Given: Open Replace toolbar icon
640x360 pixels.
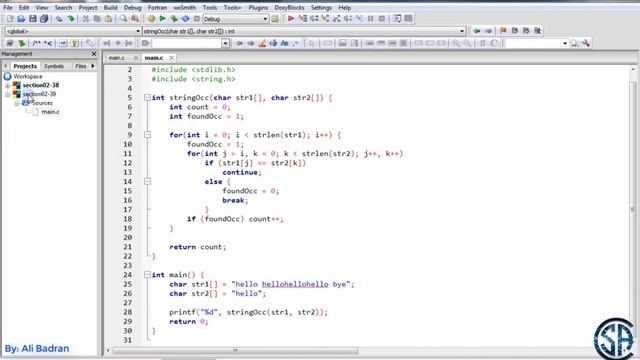Looking at the screenshot, I should [x=135, y=19].
